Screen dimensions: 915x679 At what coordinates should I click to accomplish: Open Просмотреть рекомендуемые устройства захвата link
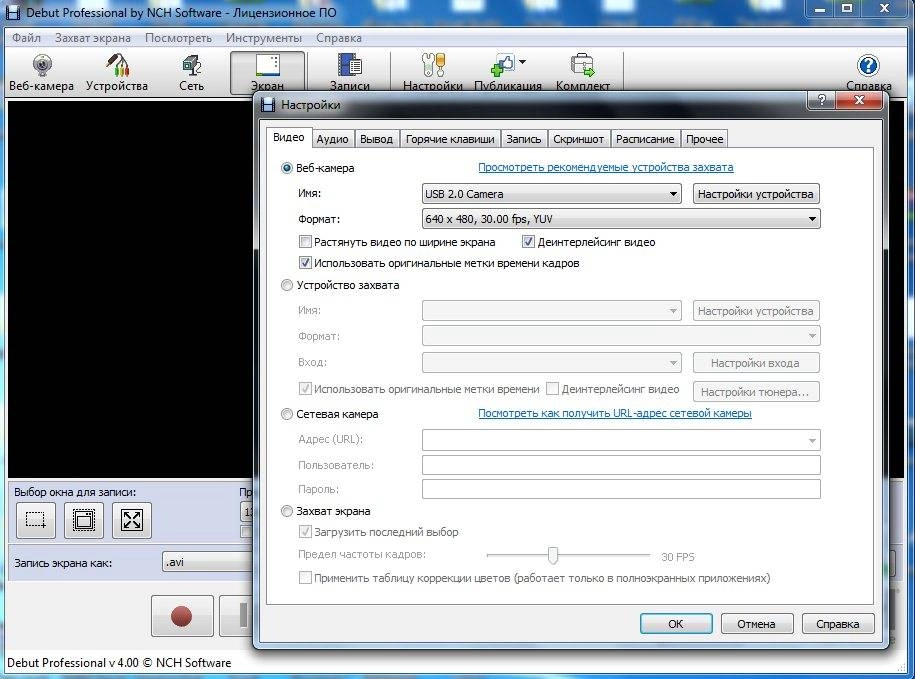pos(606,167)
